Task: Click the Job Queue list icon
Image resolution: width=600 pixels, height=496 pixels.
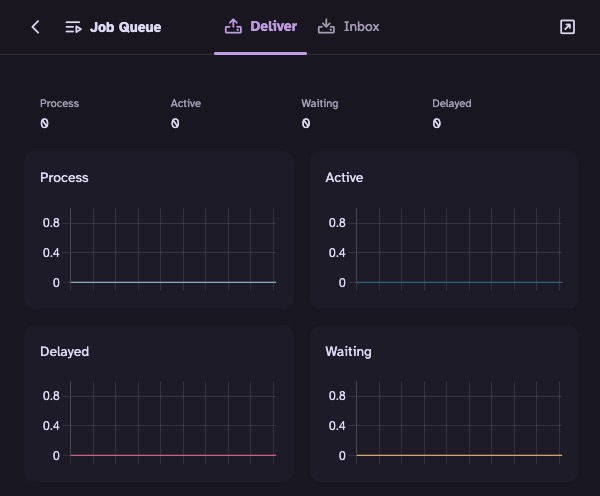Action: (73, 27)
